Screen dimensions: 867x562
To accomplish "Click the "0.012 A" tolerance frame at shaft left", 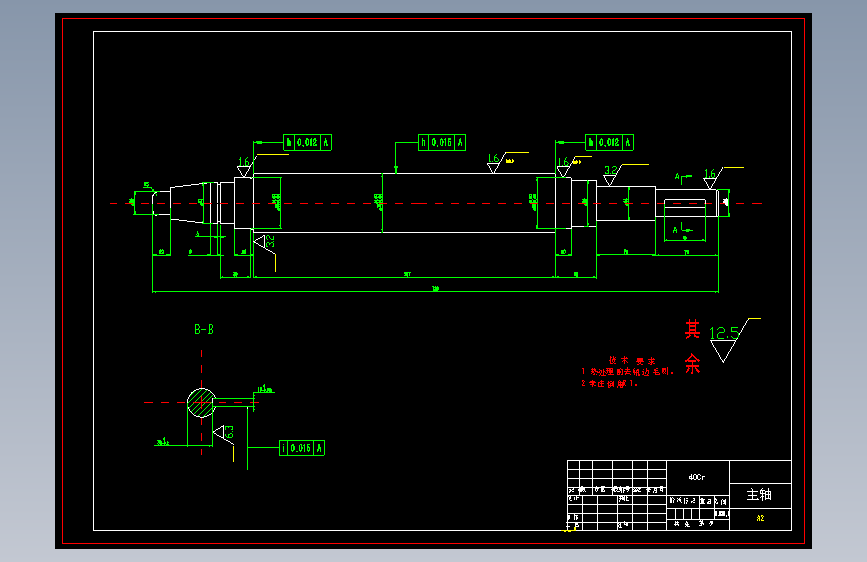I will (x=307, y=143).
